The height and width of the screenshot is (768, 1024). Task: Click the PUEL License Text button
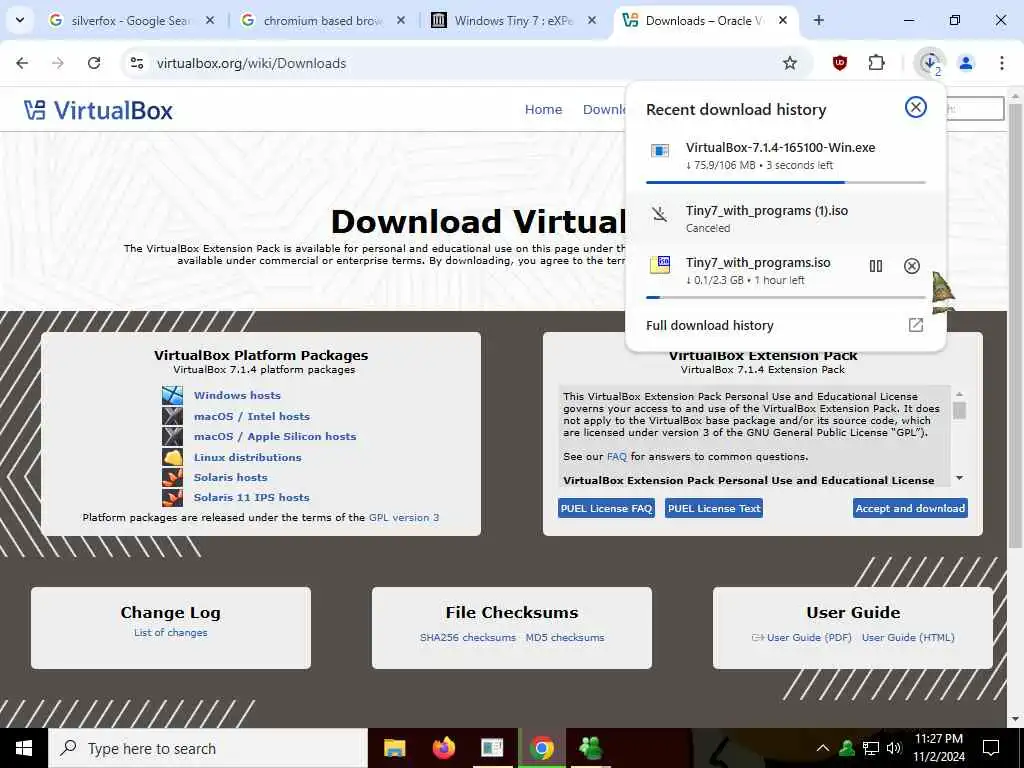714,508
